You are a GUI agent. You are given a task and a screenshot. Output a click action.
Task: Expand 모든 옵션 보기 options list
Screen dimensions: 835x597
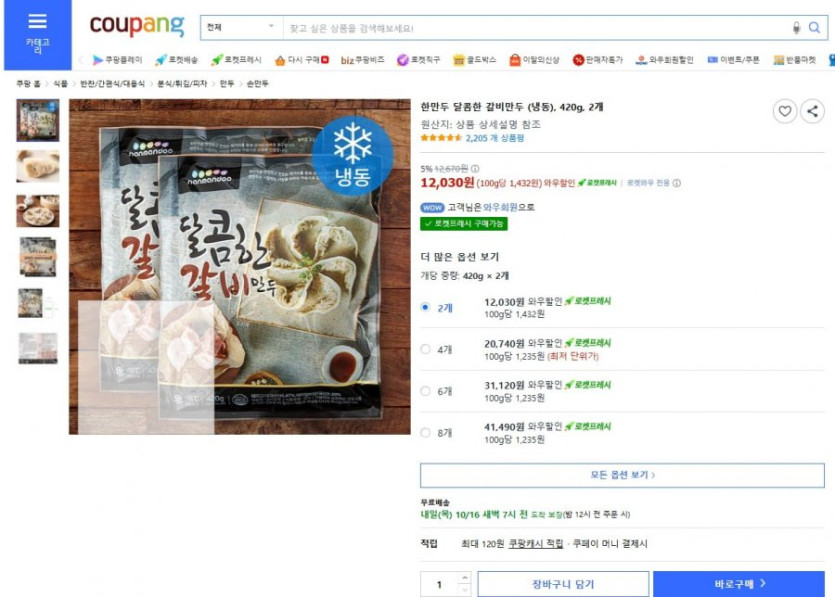click(622, 475)
